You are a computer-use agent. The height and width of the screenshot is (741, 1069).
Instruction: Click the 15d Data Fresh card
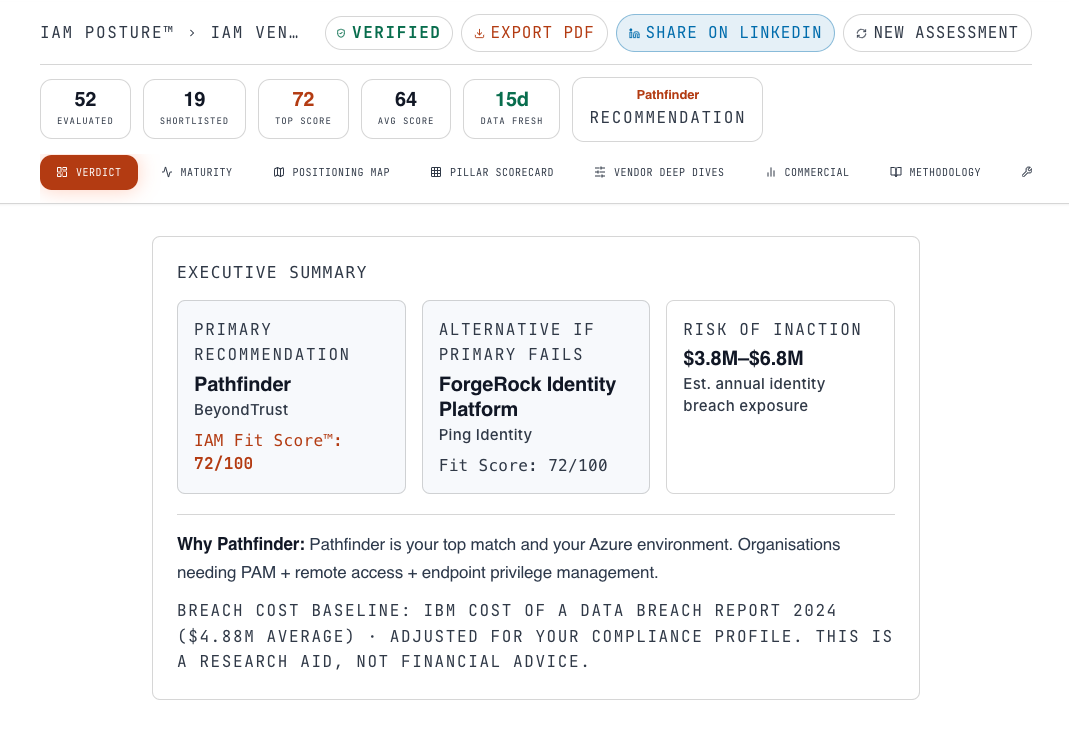(x=511, y=109)
